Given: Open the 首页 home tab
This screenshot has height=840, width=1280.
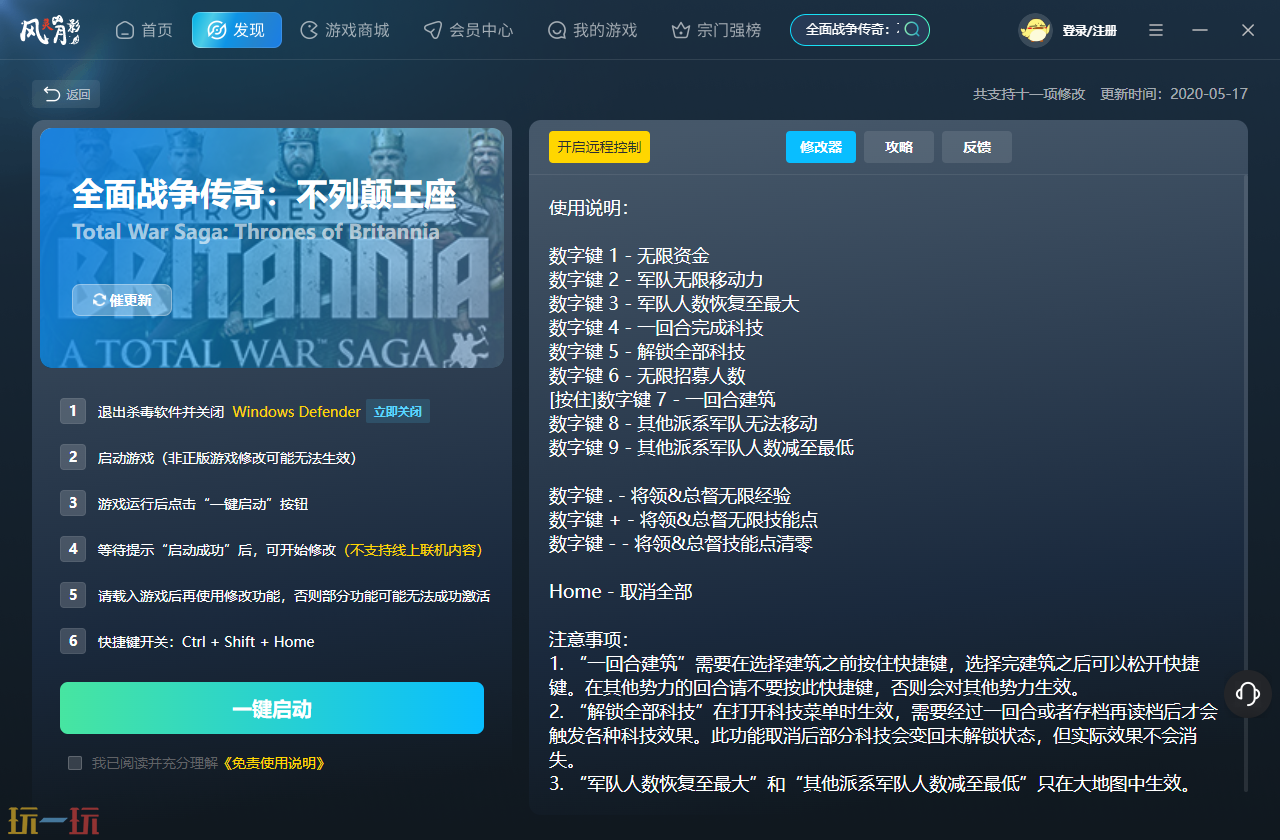Looking at the screenshot, I should (x=144, y=30).
